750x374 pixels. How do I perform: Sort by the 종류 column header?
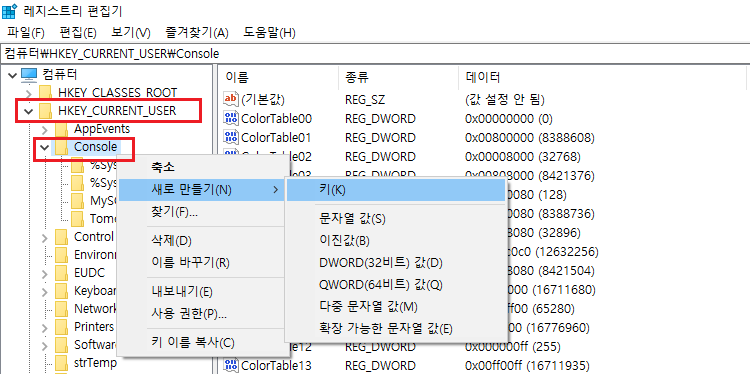(x=398, y=77)
